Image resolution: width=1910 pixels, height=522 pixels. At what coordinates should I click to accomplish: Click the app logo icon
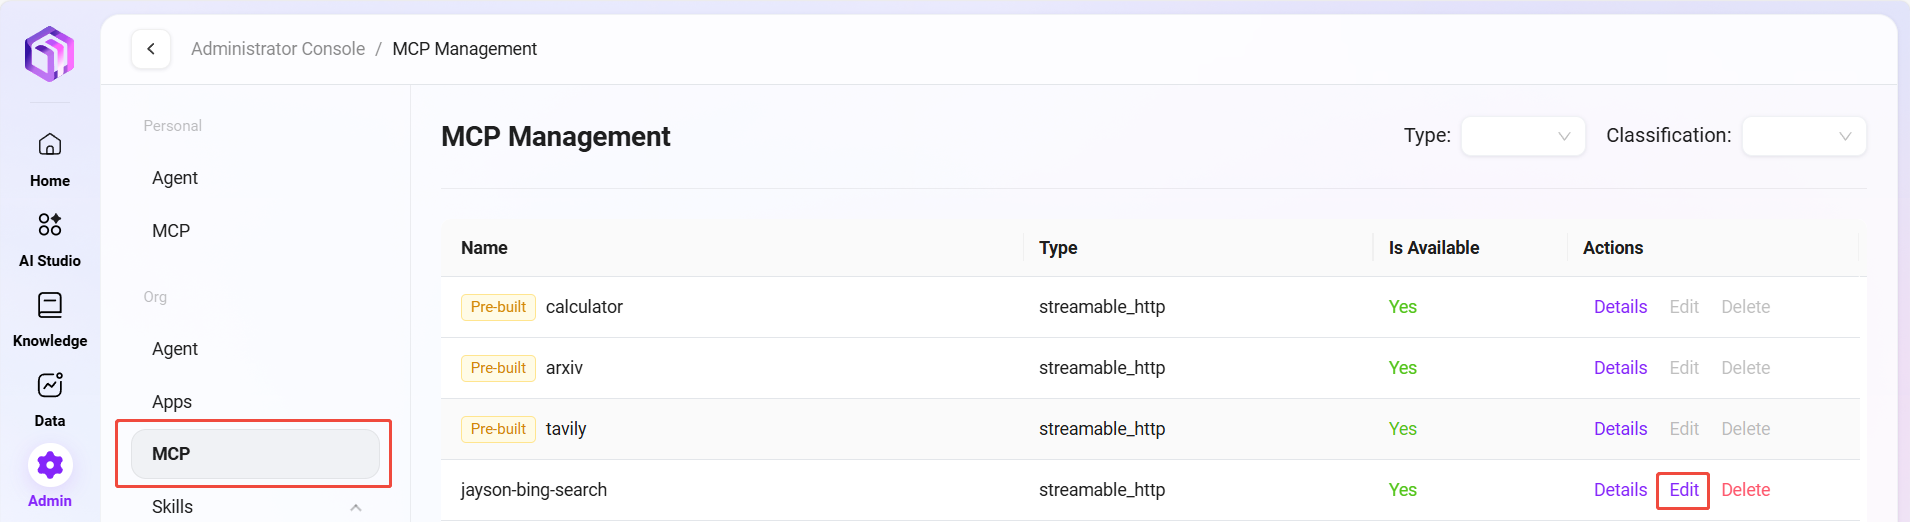click(49, 54)
